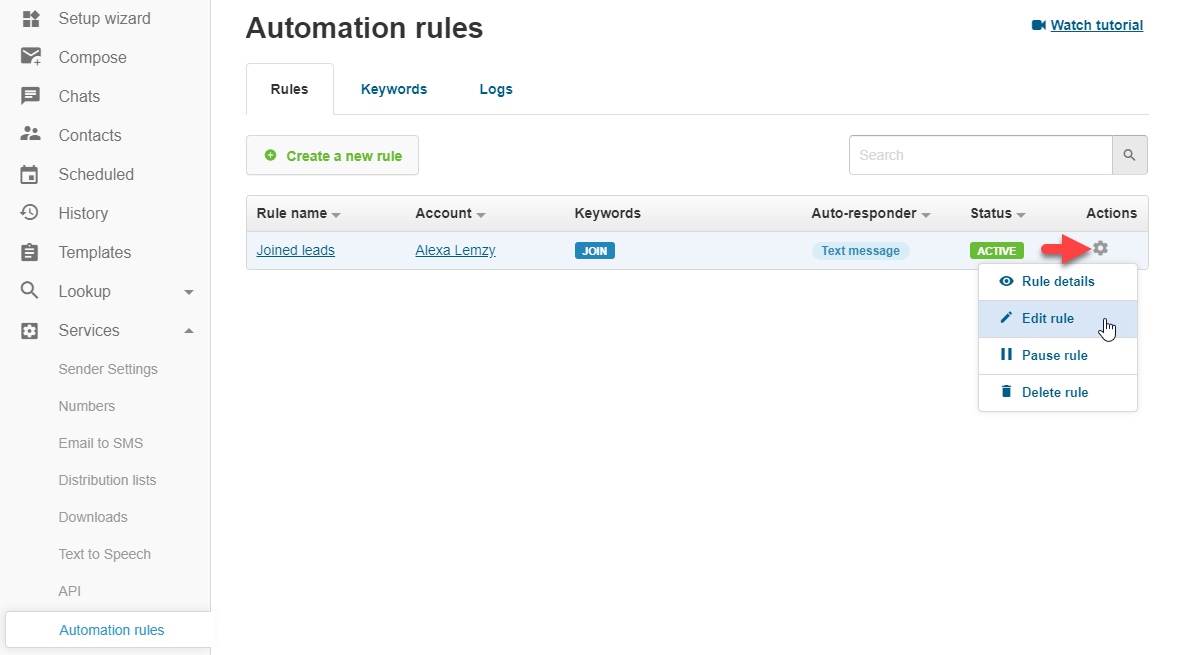This screenshot has height=655, width=1182.
Task: Open Scheduled in sidebar
Action: pos(96,174)
